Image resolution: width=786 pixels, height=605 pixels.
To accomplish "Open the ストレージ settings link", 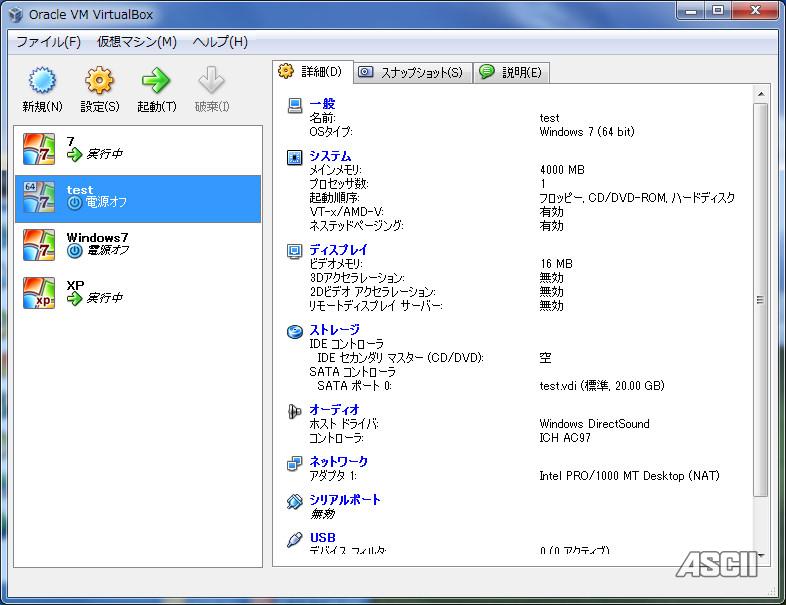I will click(334, 330).
